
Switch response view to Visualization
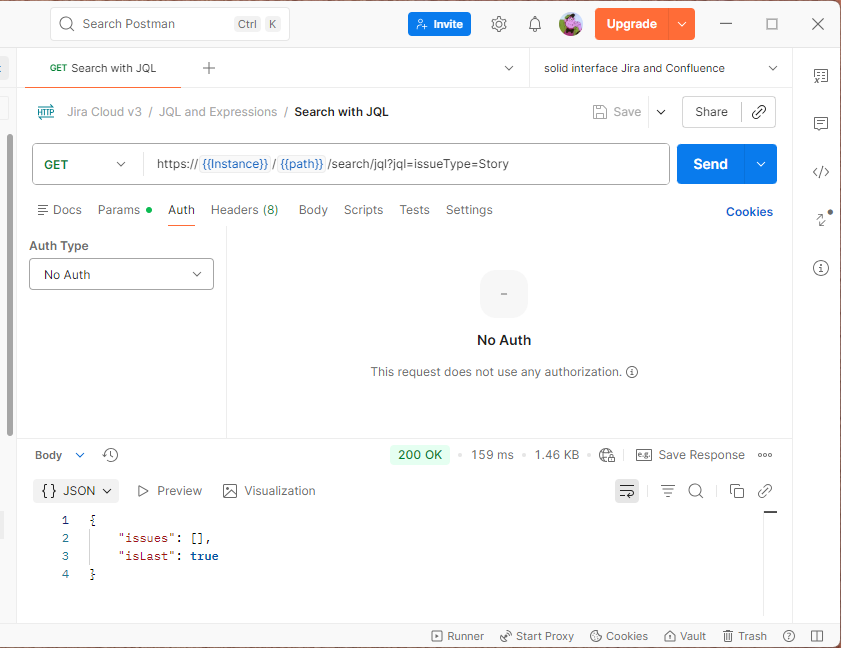[x=269, y=491]
